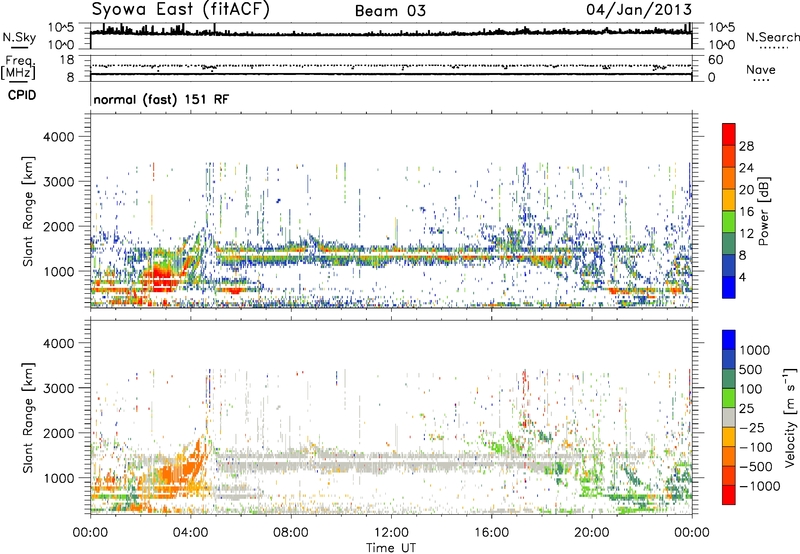
Task: Click the '20:00' time axis label
Action: pyautogui.click(x=592, y=533)
